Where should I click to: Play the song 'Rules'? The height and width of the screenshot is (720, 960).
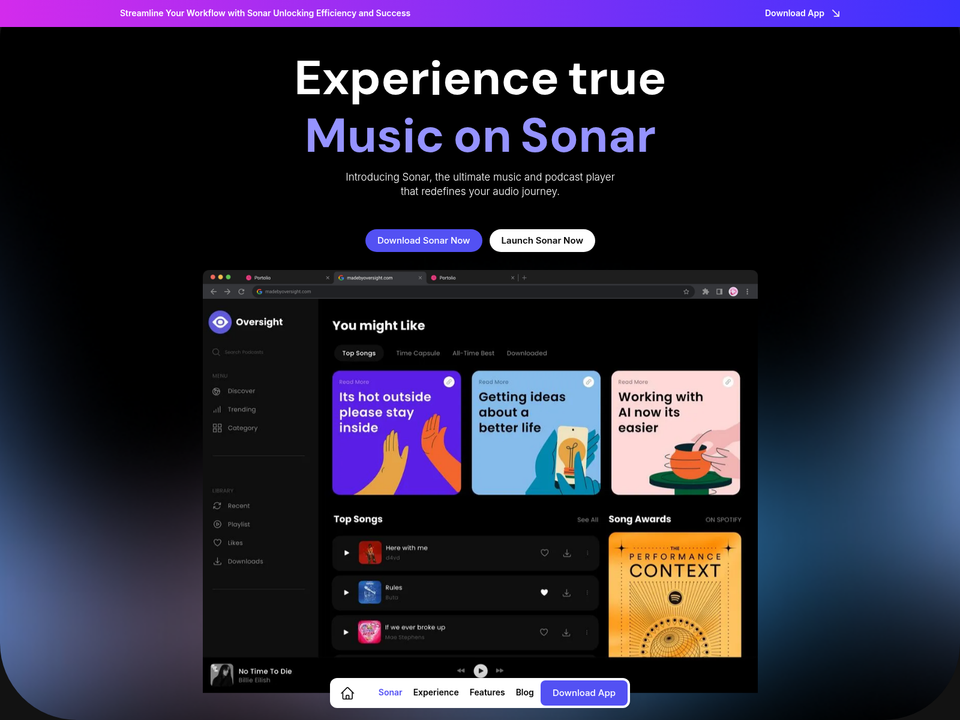[347, 593]
